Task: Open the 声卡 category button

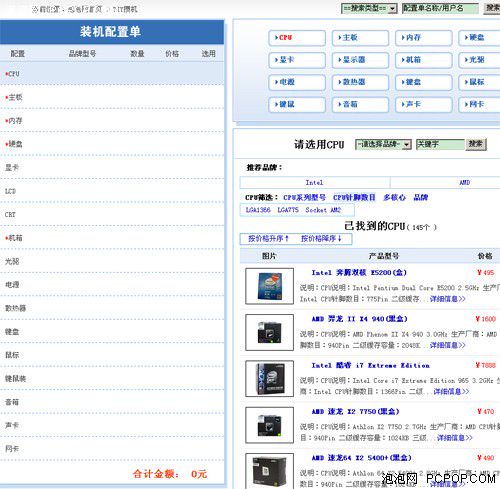Action: [x=424, y=104]
